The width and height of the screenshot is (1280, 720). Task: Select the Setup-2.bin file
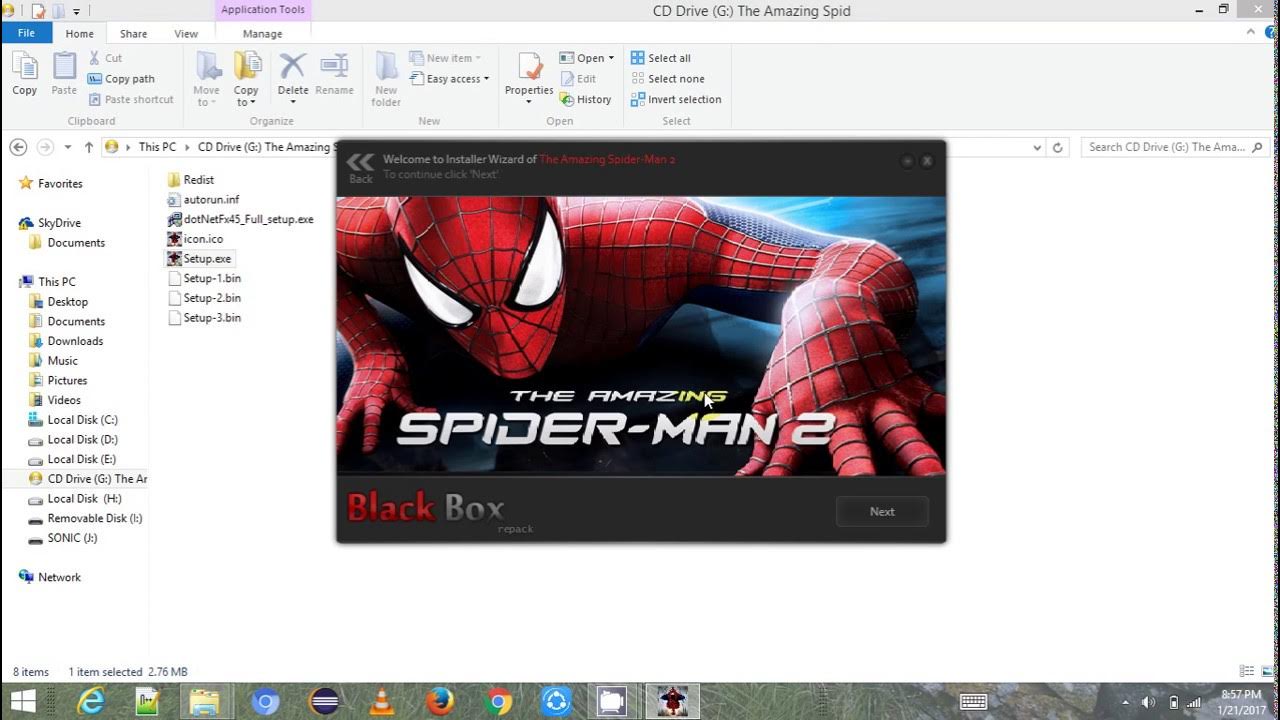tap(204, 298)
